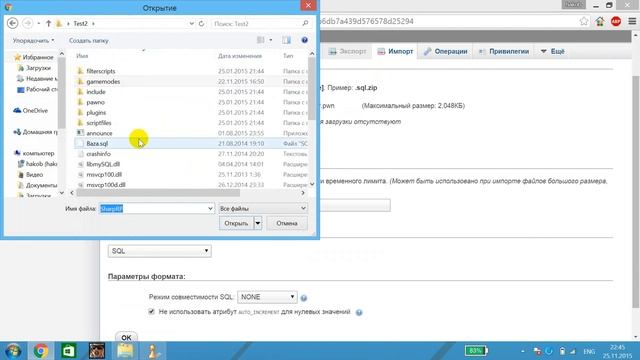Open the Операции tab in phpMyAdmin
This screenshot has width=640, height=360.
click(x=445, y=51)
